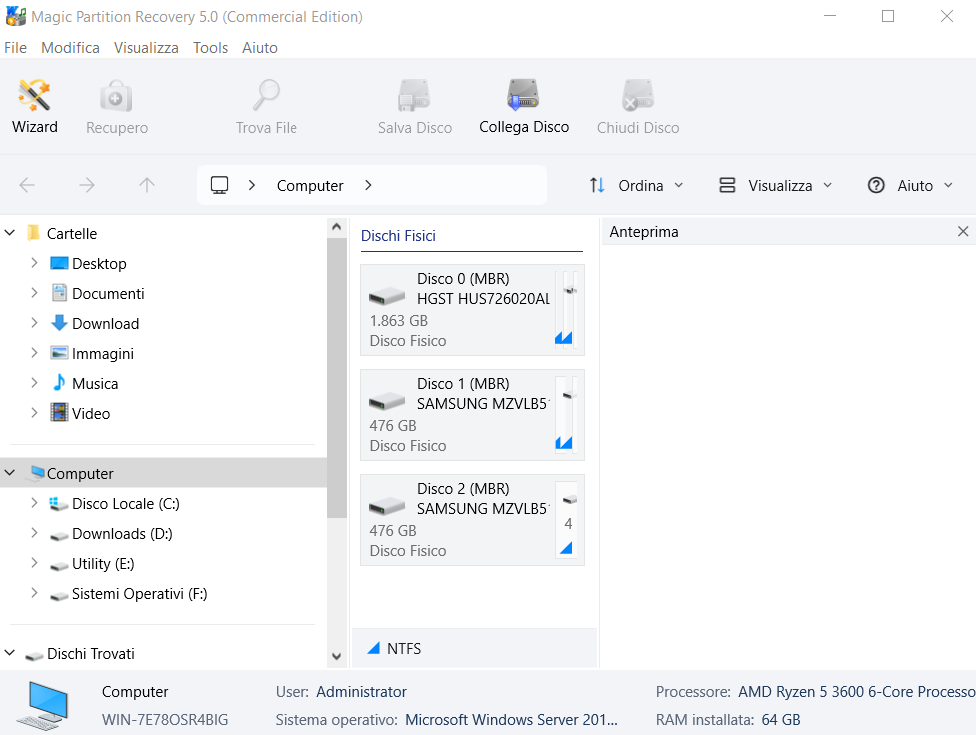Go back with the left arrow
The width and height of the screenshot is (976, 735).
pos(27,185)
